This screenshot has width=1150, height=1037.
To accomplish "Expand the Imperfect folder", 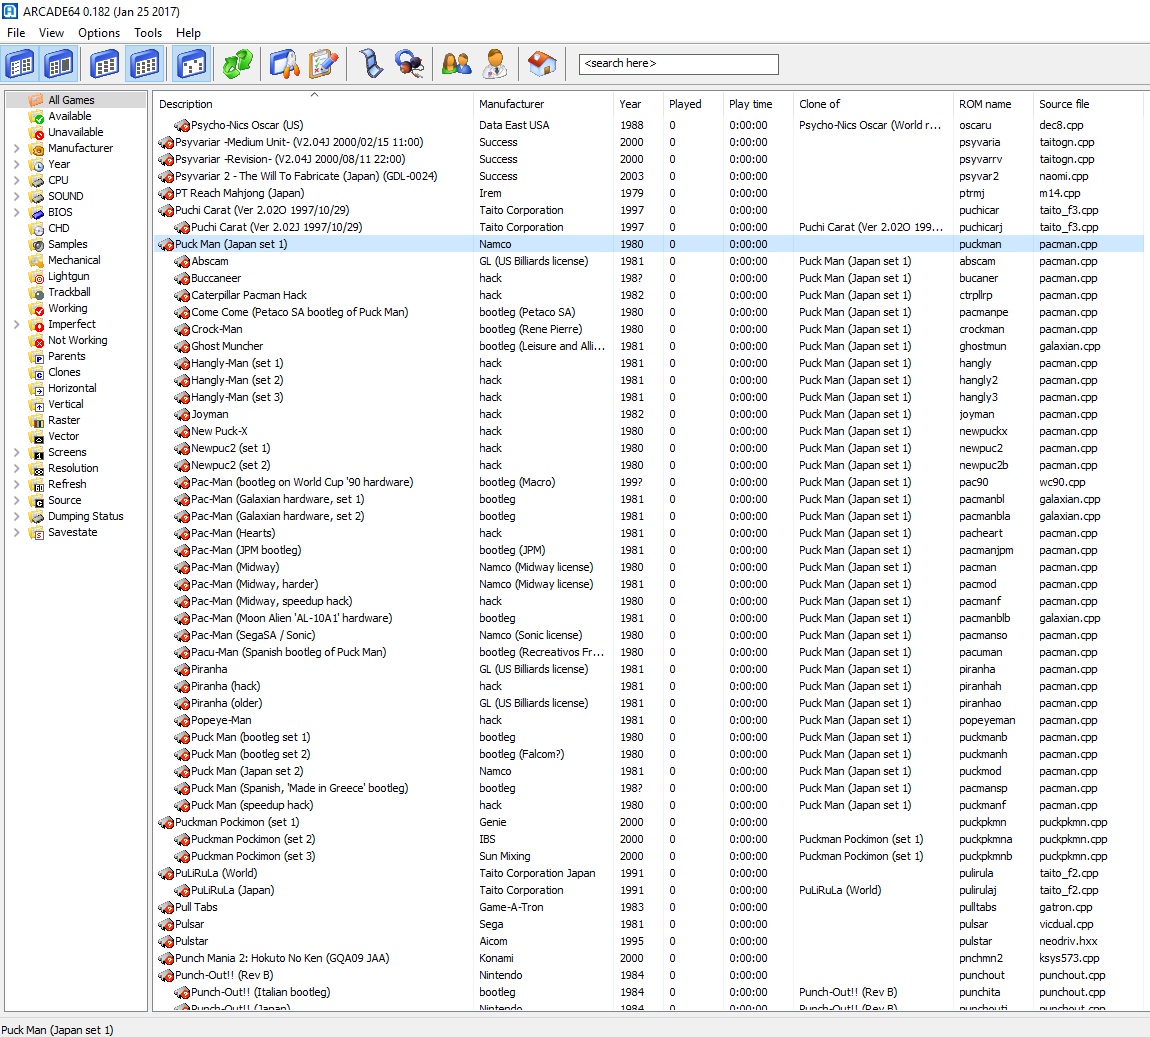I will click(16, 325).
